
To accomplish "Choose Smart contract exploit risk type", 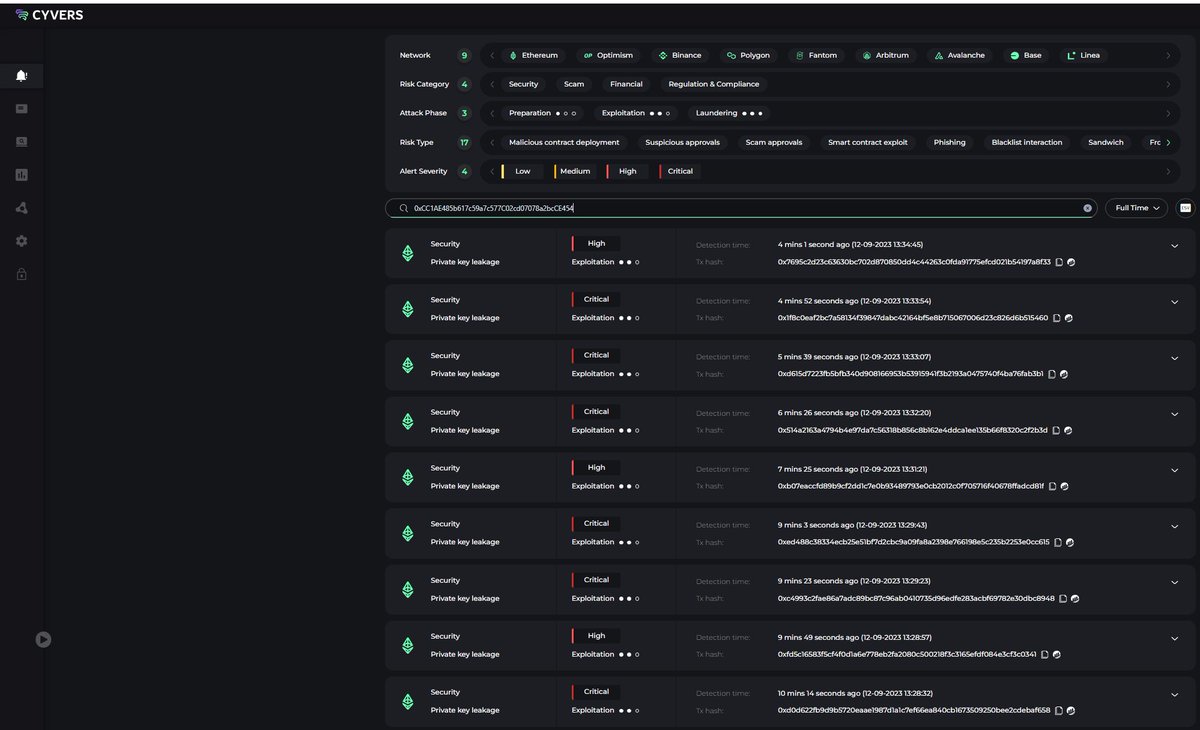I will click(868, 142).
